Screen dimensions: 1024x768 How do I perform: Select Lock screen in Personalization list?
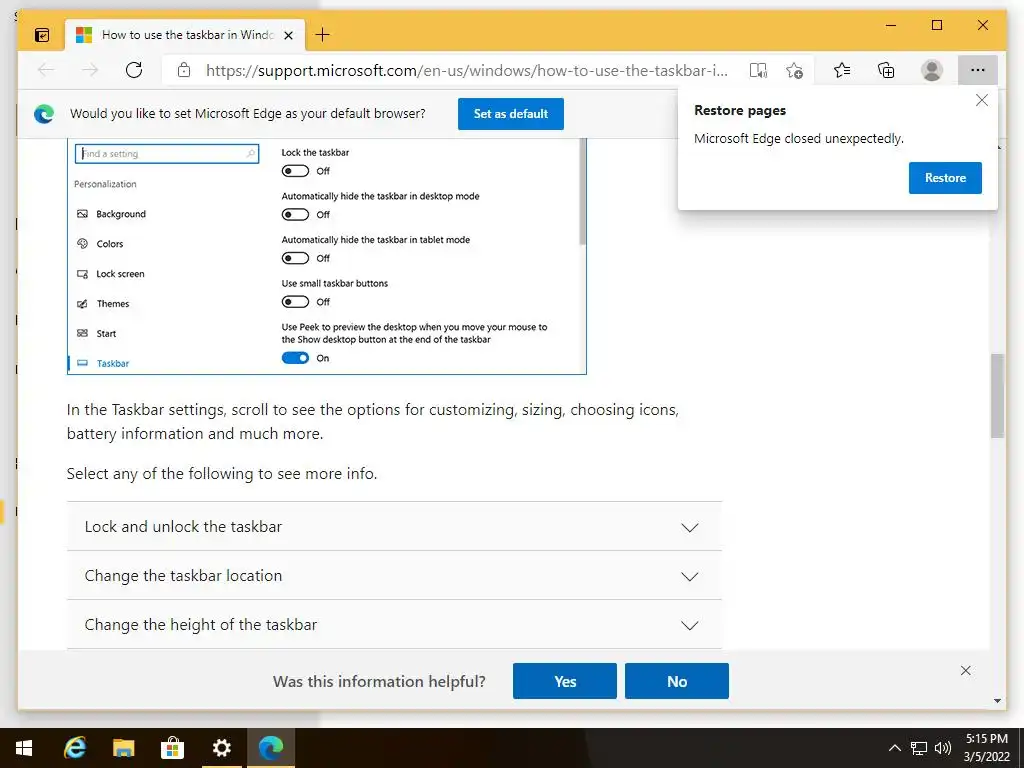(110, 274)
